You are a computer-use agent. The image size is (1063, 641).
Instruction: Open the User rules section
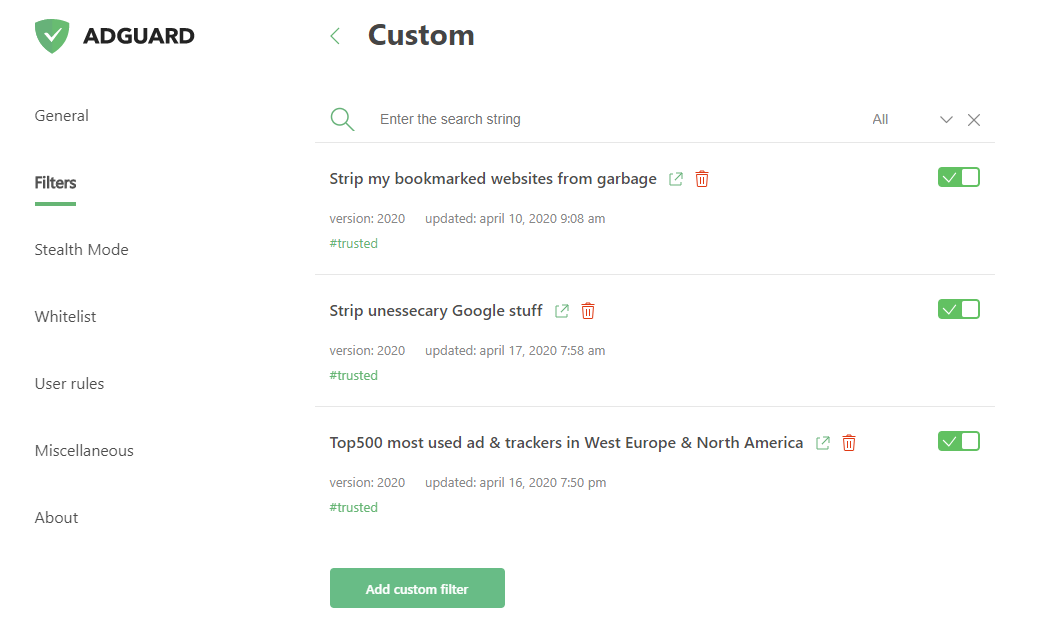(x=70, y=384)
